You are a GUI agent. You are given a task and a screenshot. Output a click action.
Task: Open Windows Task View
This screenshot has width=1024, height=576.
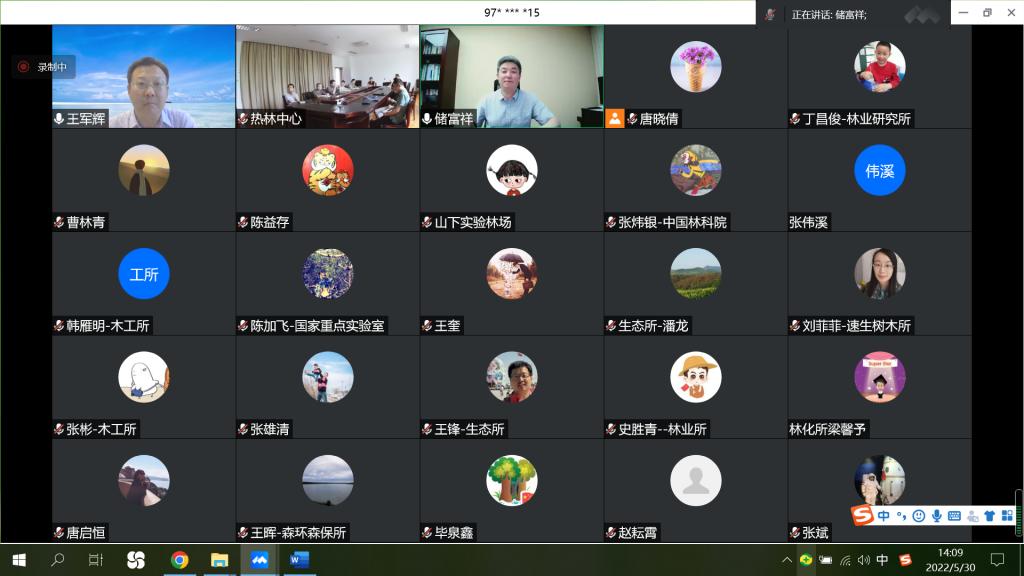pyautogui.click(x=96, y=560)
